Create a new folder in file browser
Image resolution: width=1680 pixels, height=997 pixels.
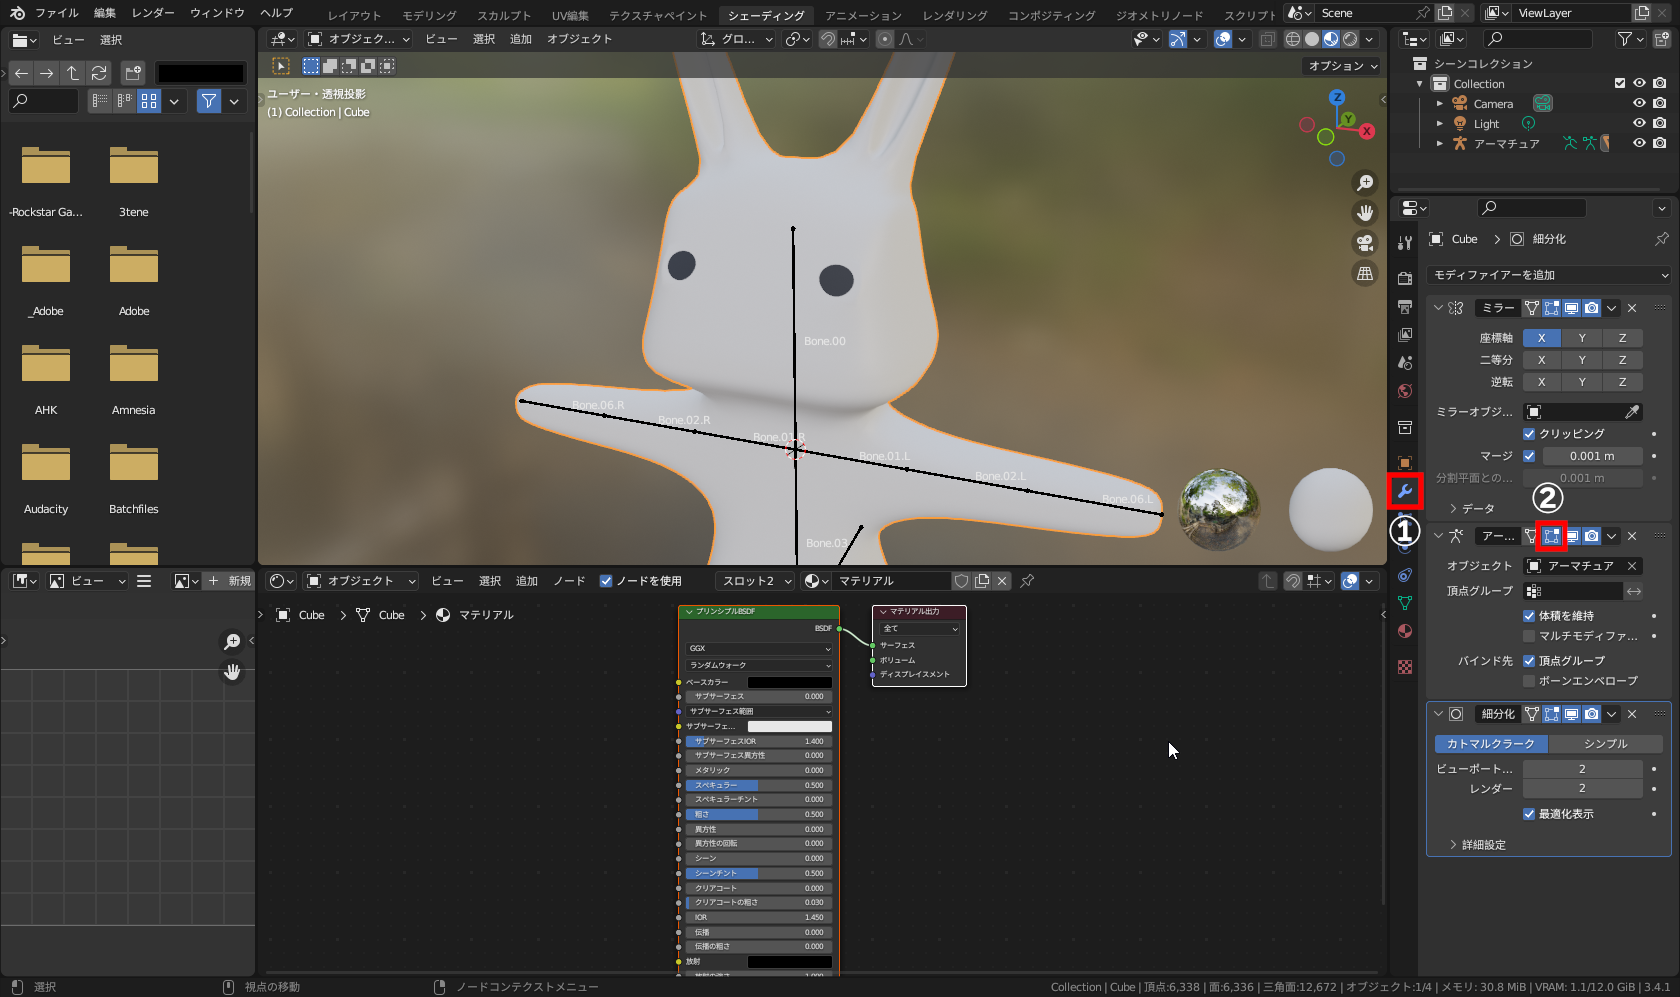coord(133,73)
